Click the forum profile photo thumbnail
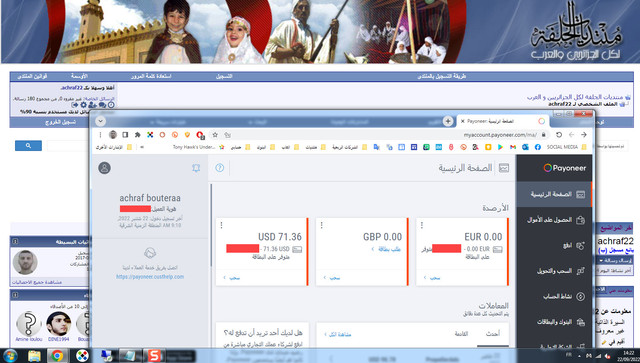640x363 pixels. [x=25, y=262]
